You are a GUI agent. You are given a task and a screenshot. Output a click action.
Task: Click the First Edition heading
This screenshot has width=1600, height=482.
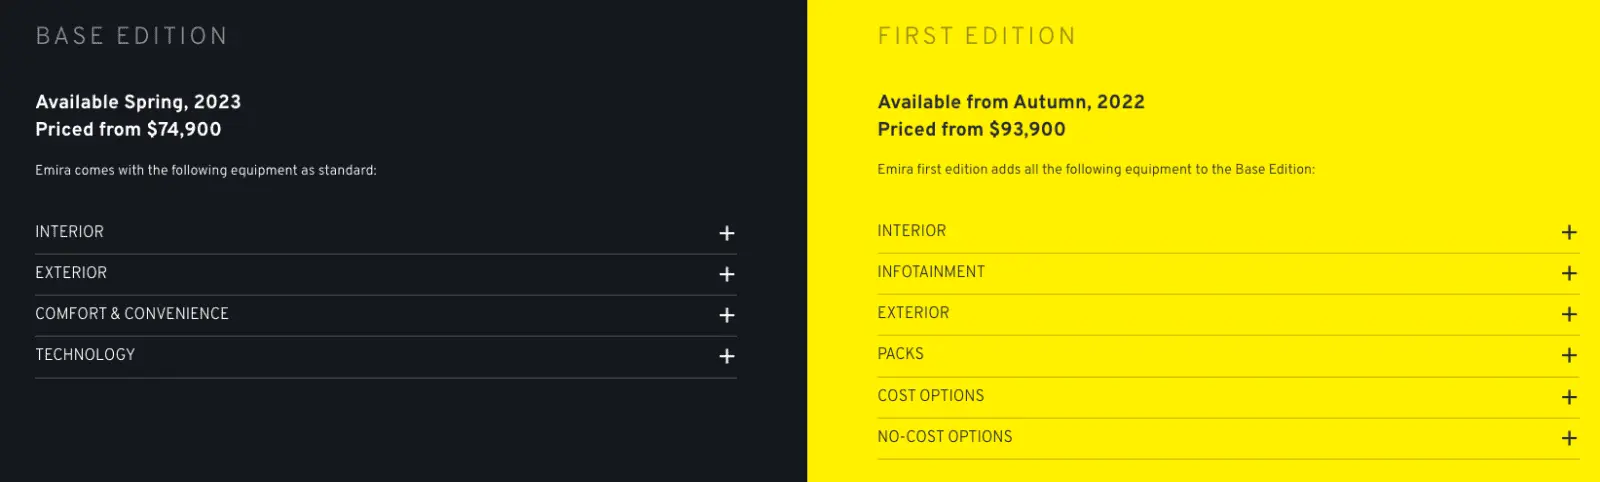[x=977, y=36]
